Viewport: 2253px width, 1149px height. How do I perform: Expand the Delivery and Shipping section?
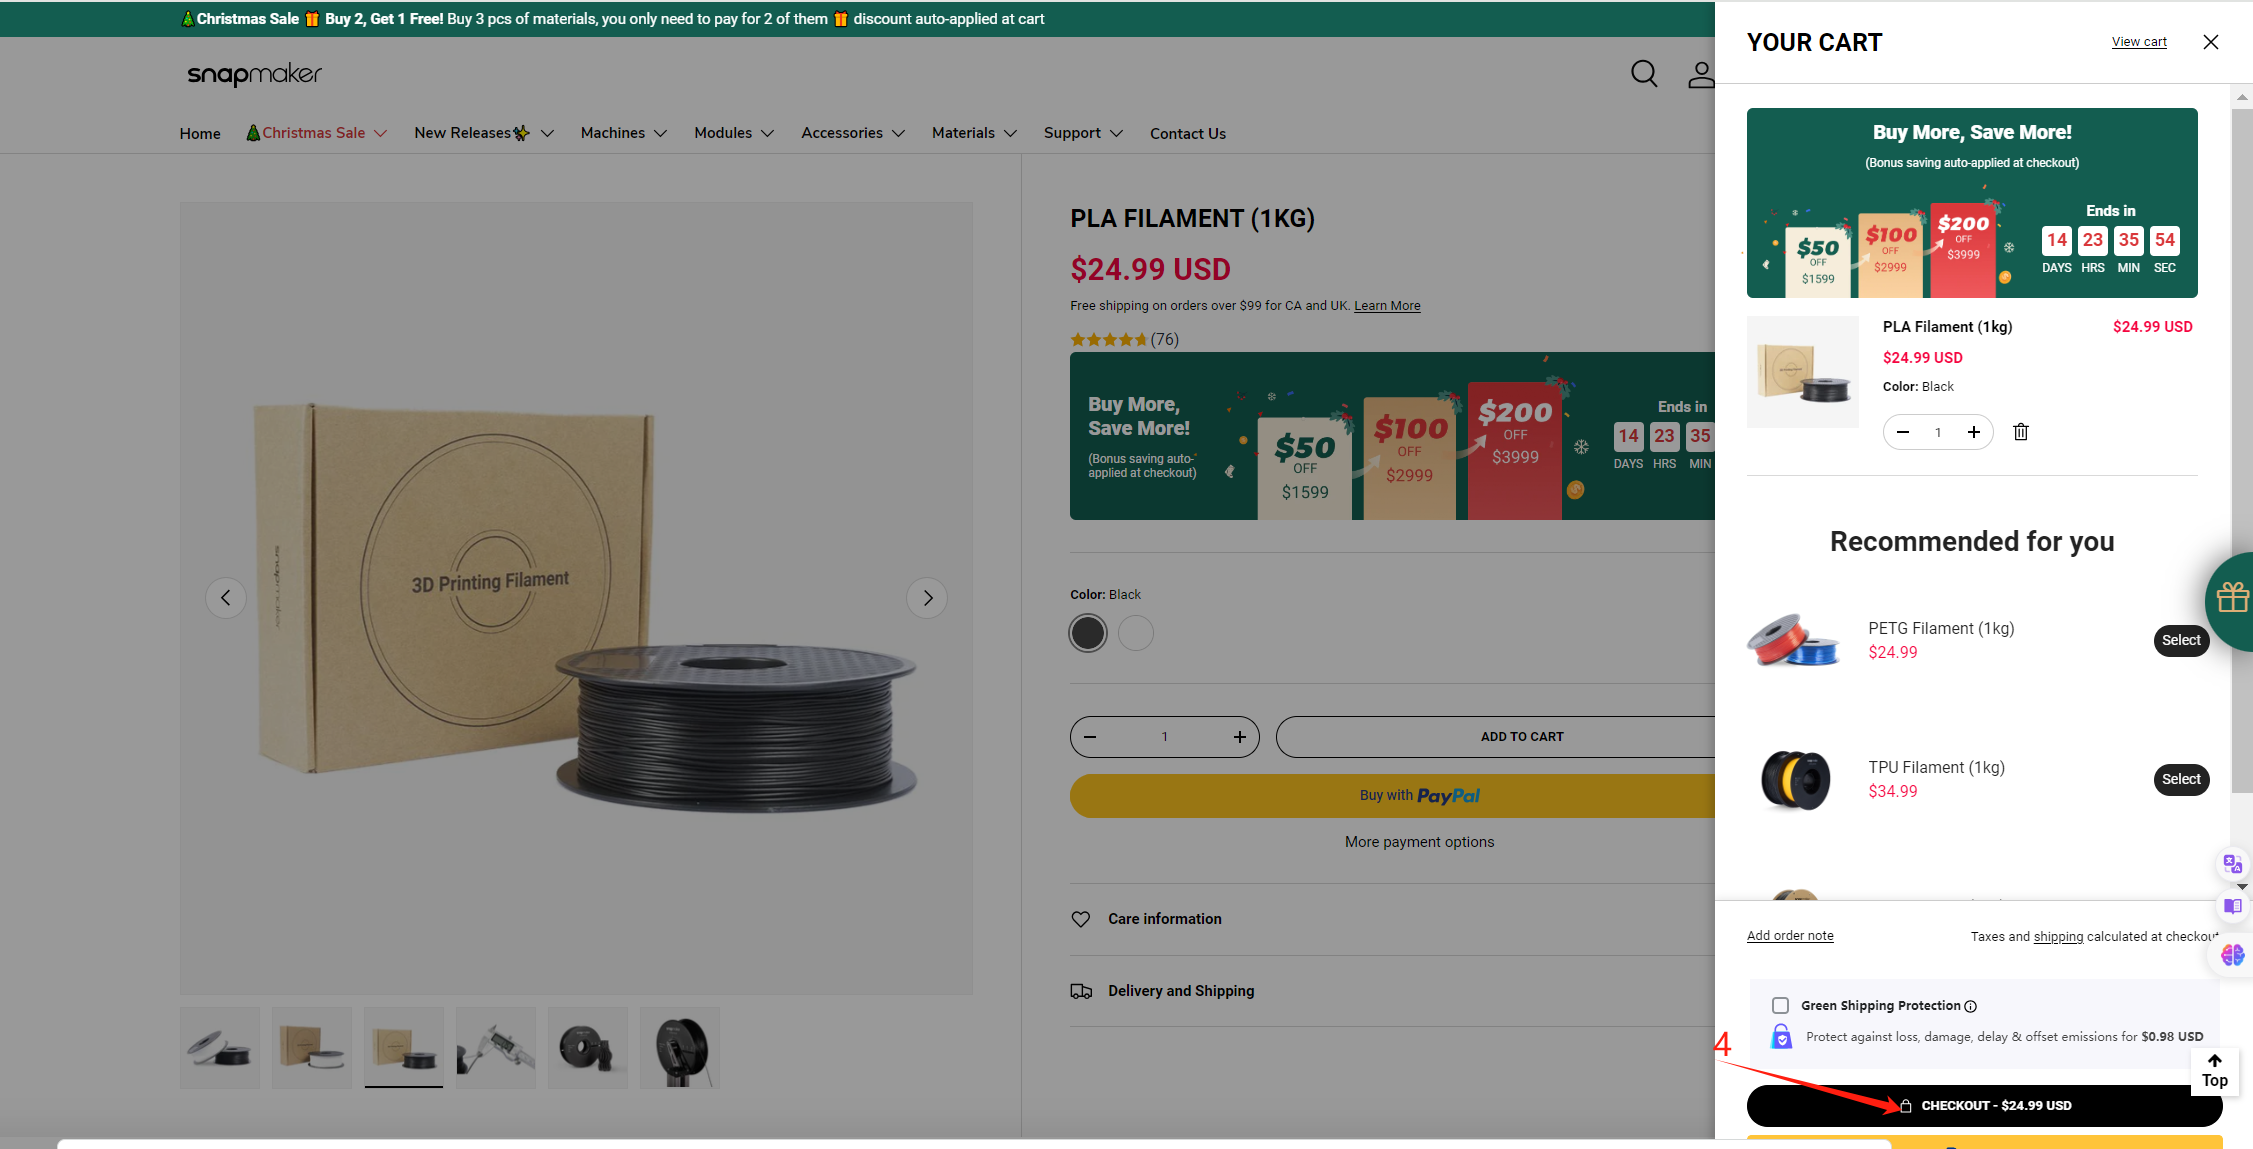tap(1181, 990)
